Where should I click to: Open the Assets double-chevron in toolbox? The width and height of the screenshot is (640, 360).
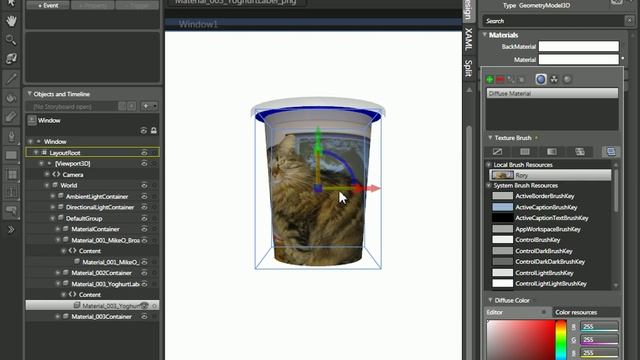coord(11,230)
